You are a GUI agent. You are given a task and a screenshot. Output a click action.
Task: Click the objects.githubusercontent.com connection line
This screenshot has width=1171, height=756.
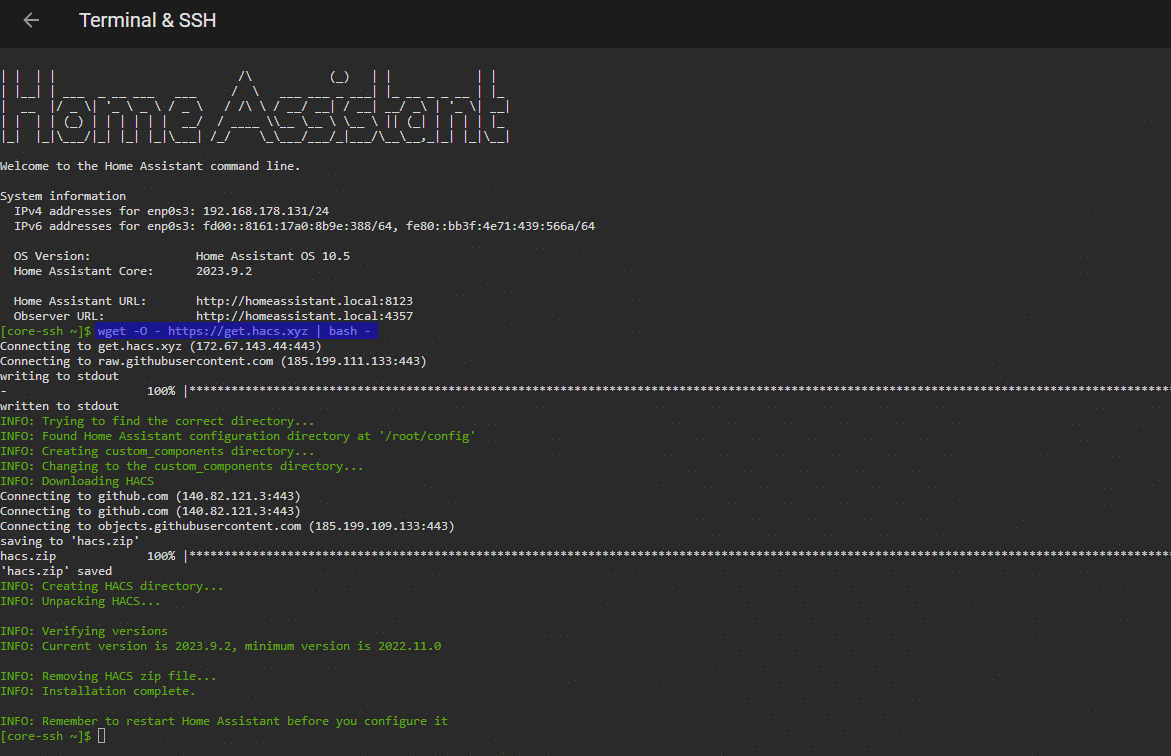tap(227, 526)
